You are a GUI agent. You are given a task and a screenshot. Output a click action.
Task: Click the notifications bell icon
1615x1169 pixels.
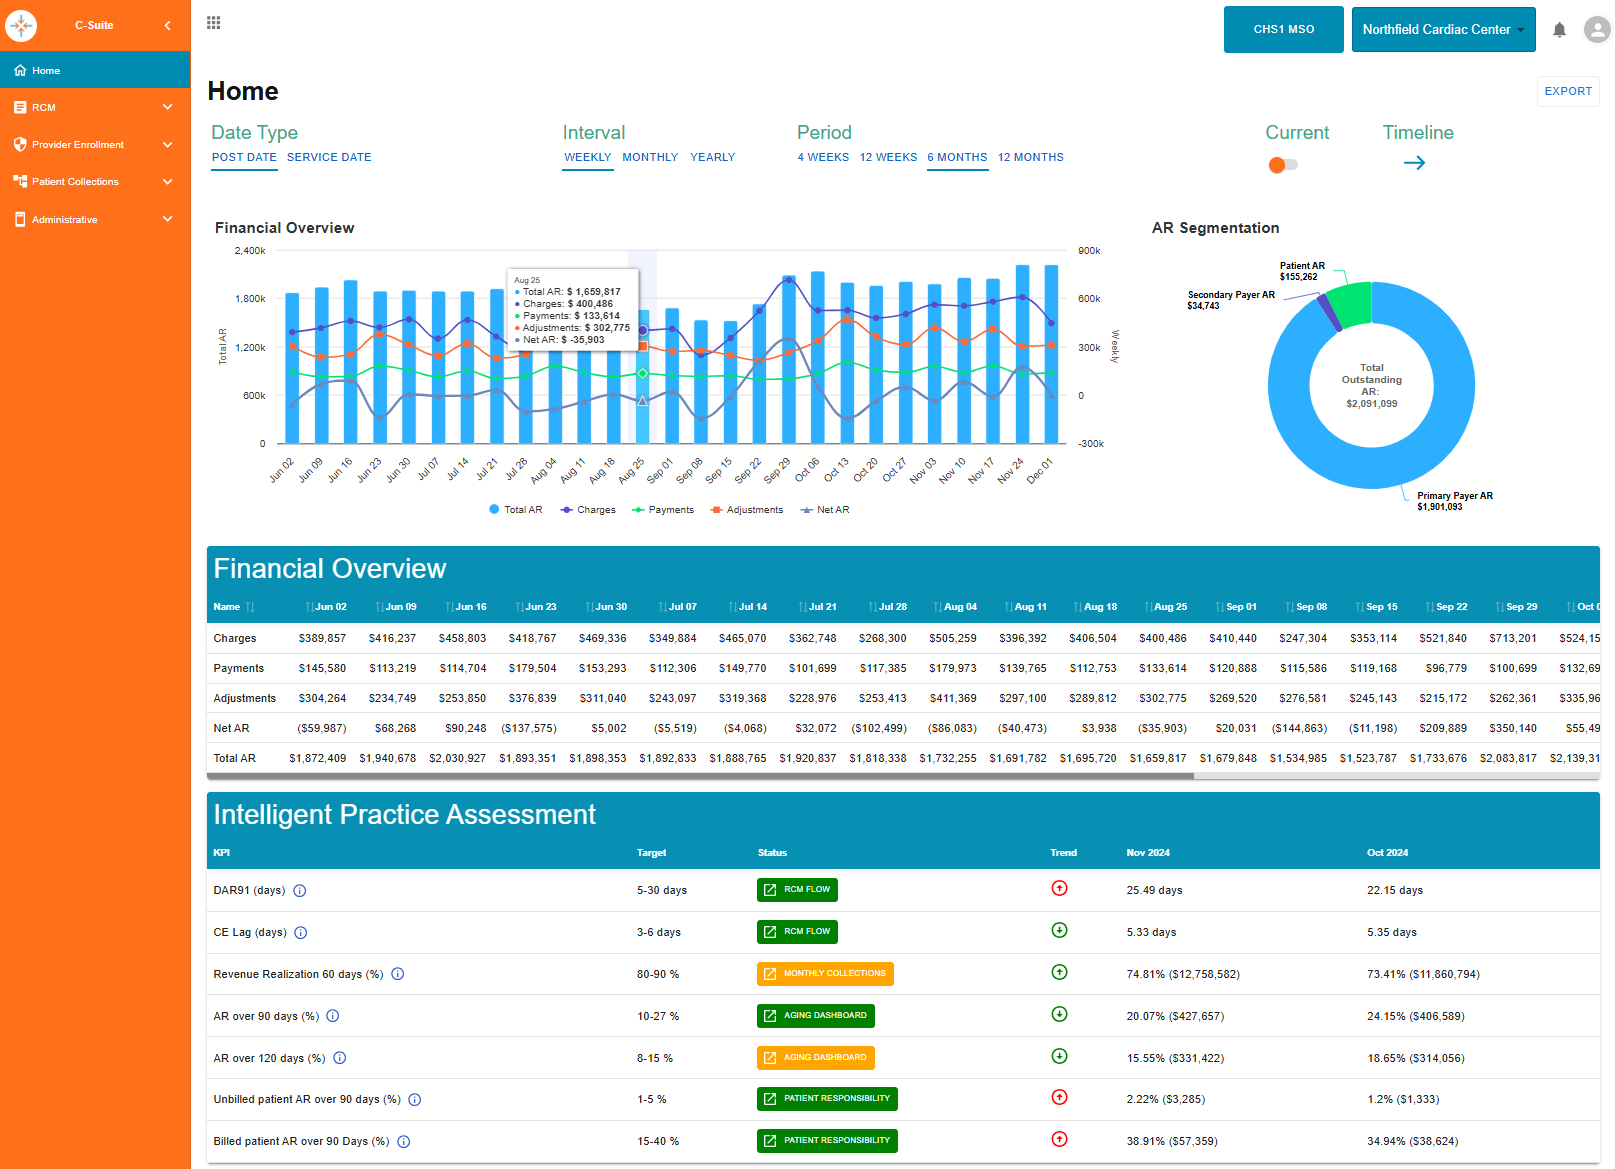click(x=1558, y=30)
